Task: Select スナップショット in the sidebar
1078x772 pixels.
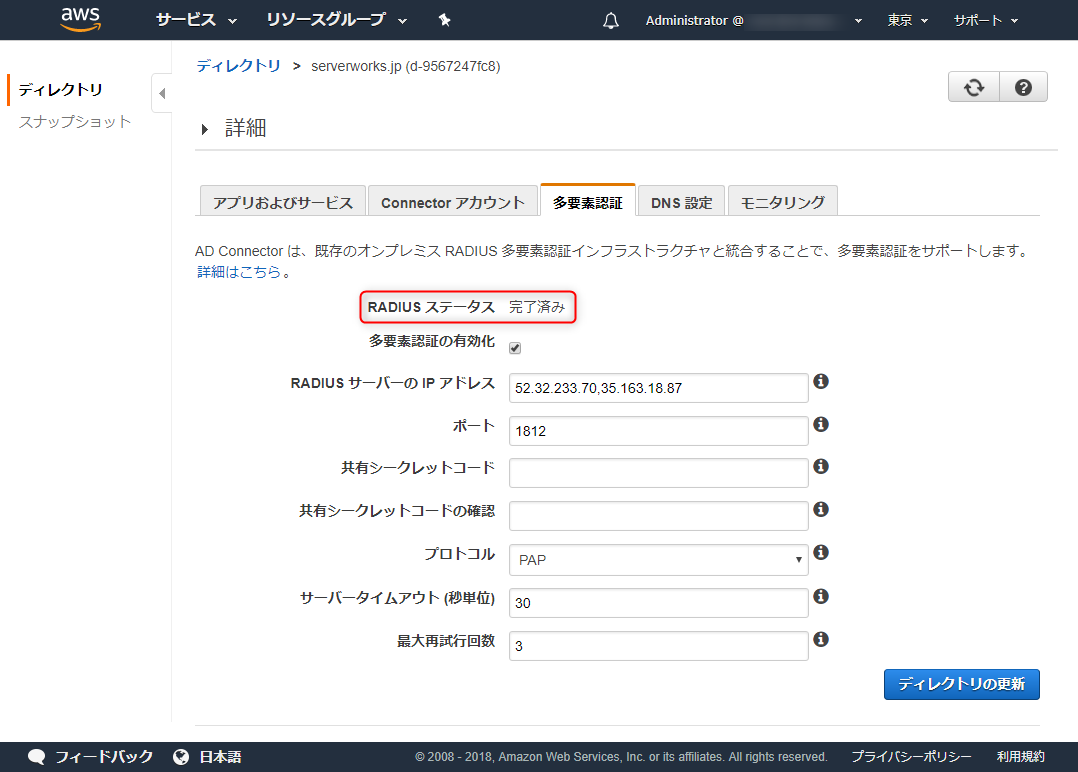Action: tap(75, 122)
